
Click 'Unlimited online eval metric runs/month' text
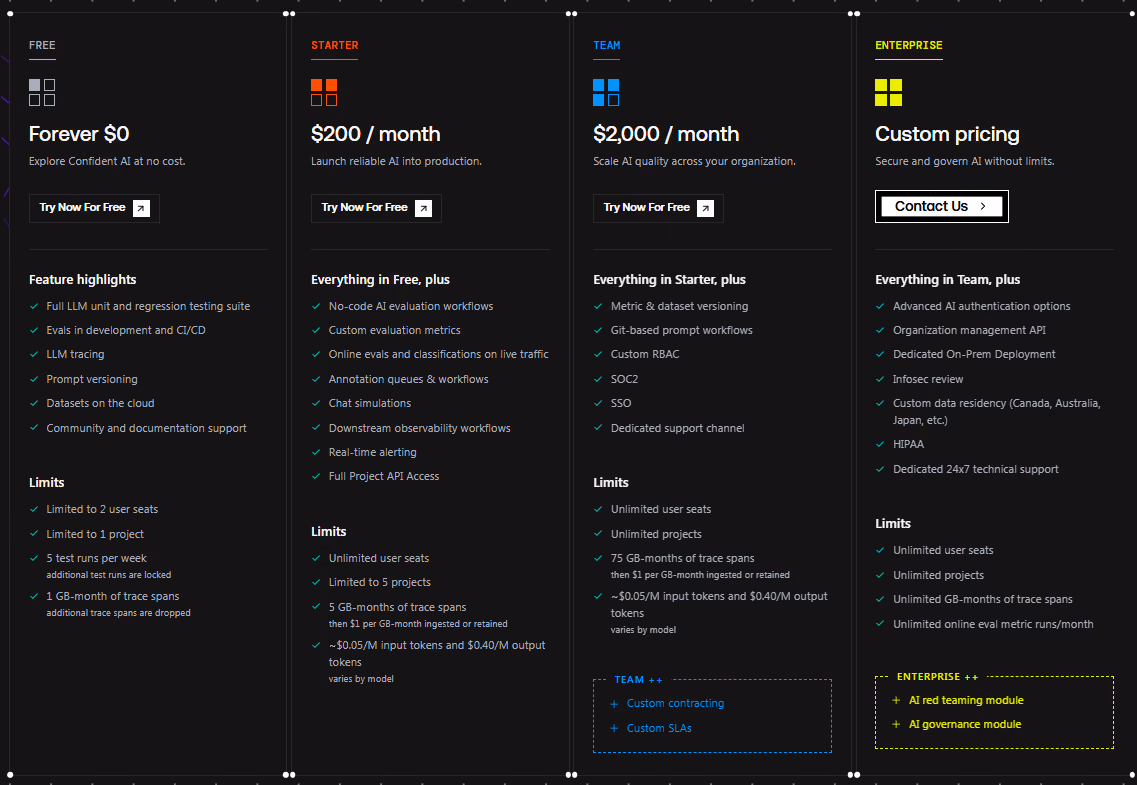coord(993,624)
